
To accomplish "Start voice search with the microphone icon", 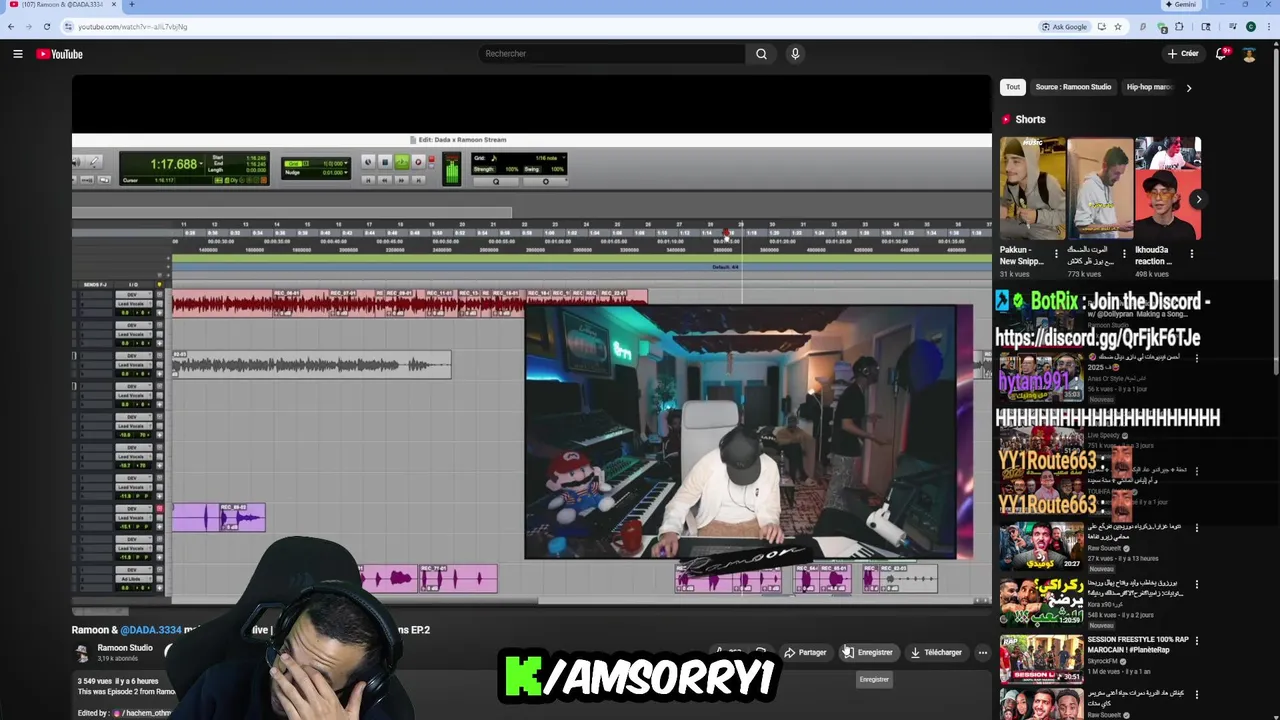I will point(795,54).
